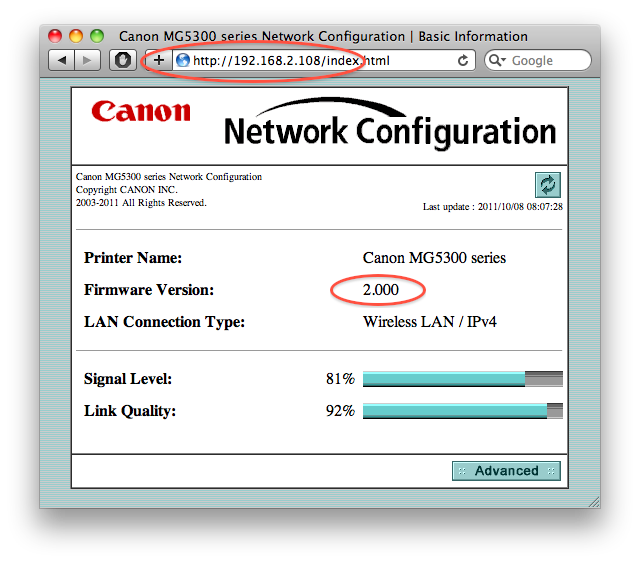Click the magnifier icon in Google search
The height and width of the screenshot is (563, 640).
498,61
